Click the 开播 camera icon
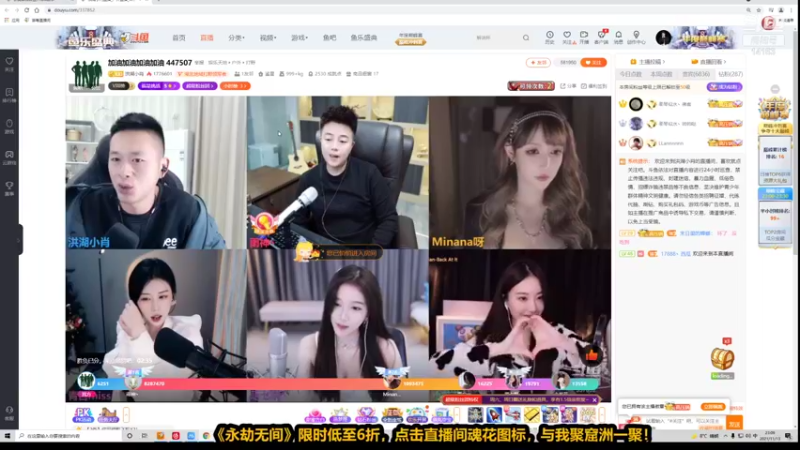The image size is (800, 450). (x=584, y=37)
